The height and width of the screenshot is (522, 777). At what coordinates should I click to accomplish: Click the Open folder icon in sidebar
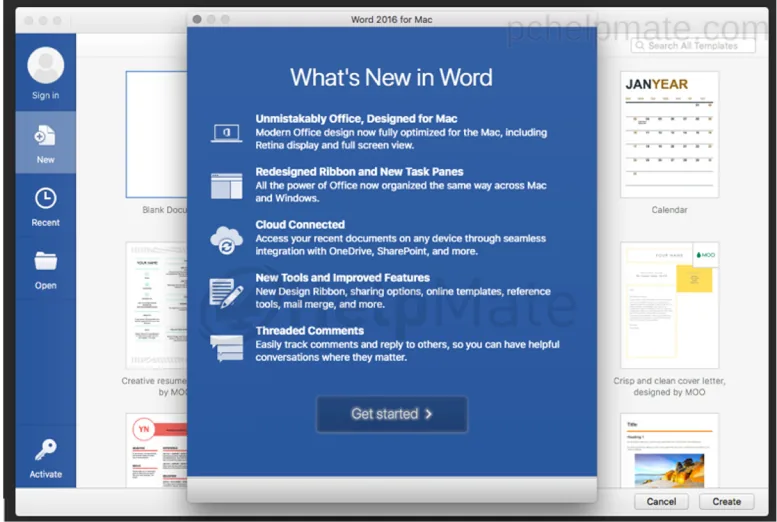tap(46, 261)
